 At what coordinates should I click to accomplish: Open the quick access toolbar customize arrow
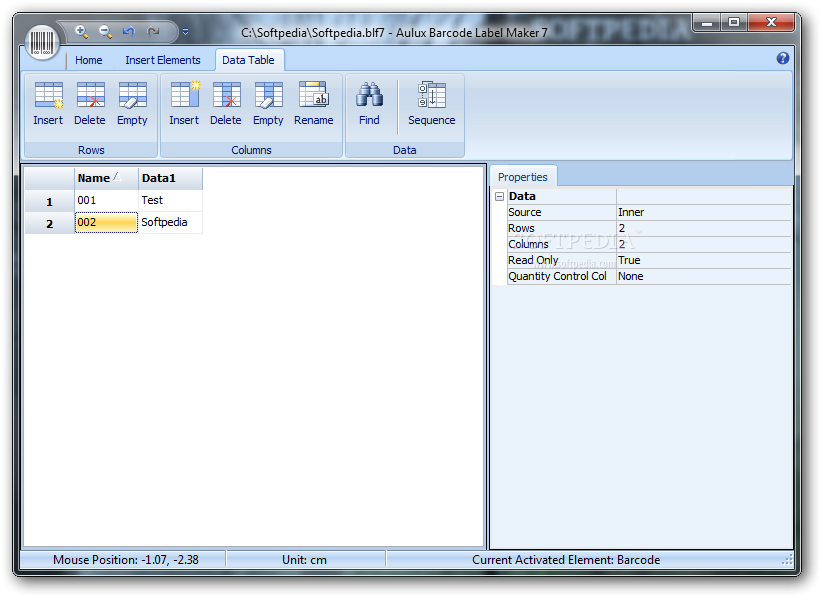click(186, 32)
